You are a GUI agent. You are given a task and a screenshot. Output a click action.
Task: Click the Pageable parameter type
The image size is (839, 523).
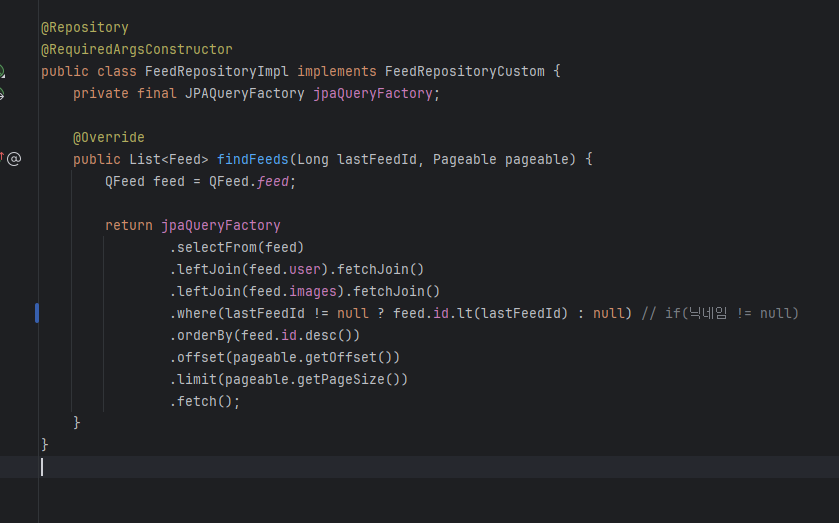coord(464,160)
